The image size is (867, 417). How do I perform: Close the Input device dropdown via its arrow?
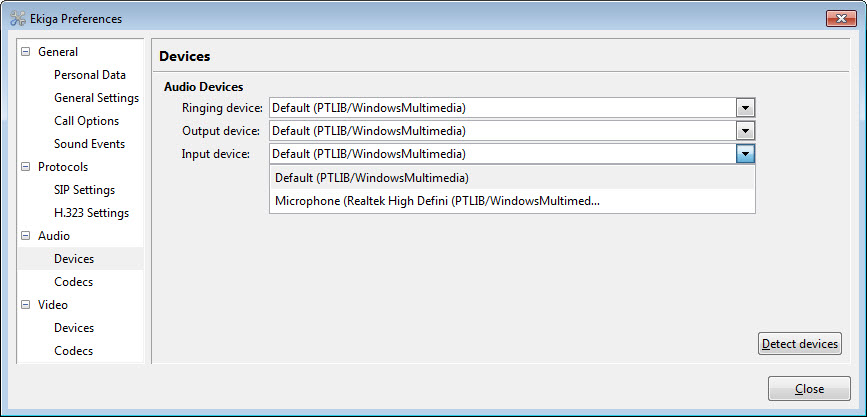point(745,154)
